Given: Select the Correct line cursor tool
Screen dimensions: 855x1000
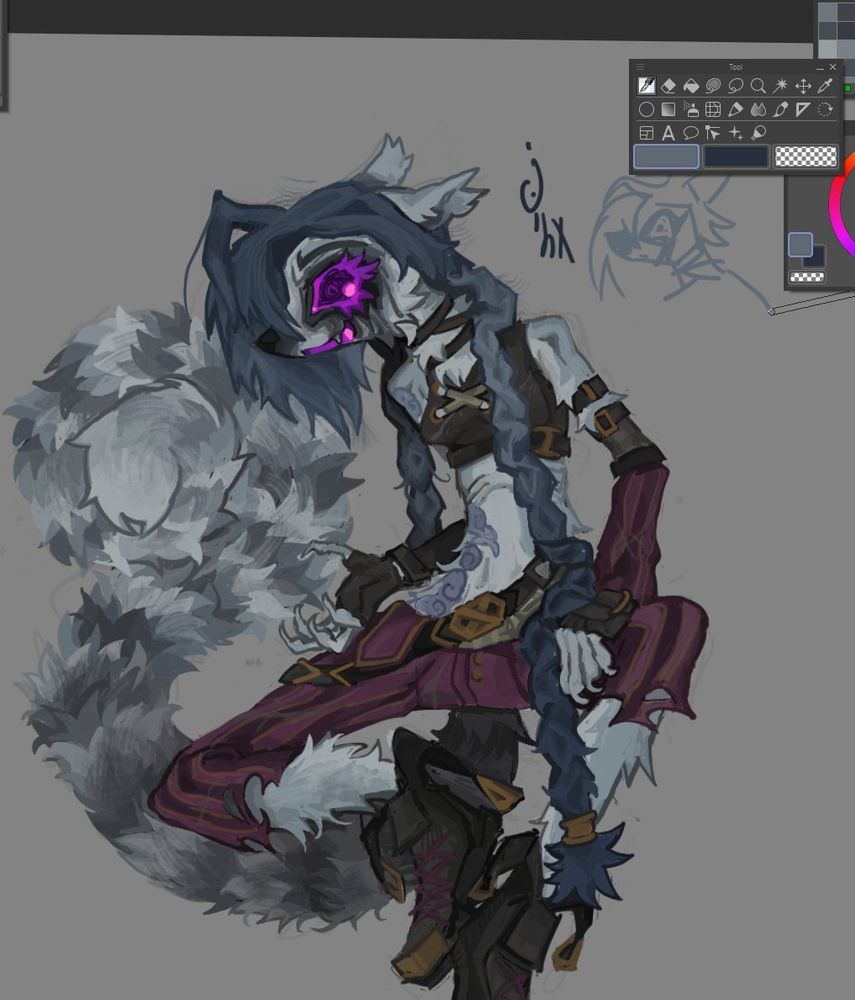Looking at the screenshot, I should (x=713, y=133).
